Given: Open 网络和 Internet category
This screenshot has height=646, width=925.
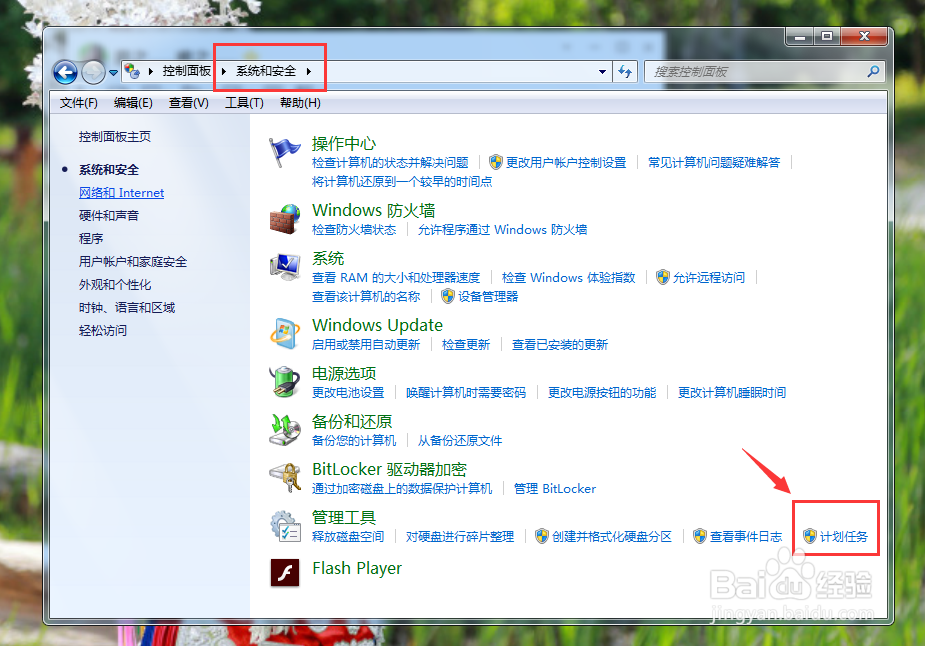Looking at the screenshot, I should [x=122, y=193].
